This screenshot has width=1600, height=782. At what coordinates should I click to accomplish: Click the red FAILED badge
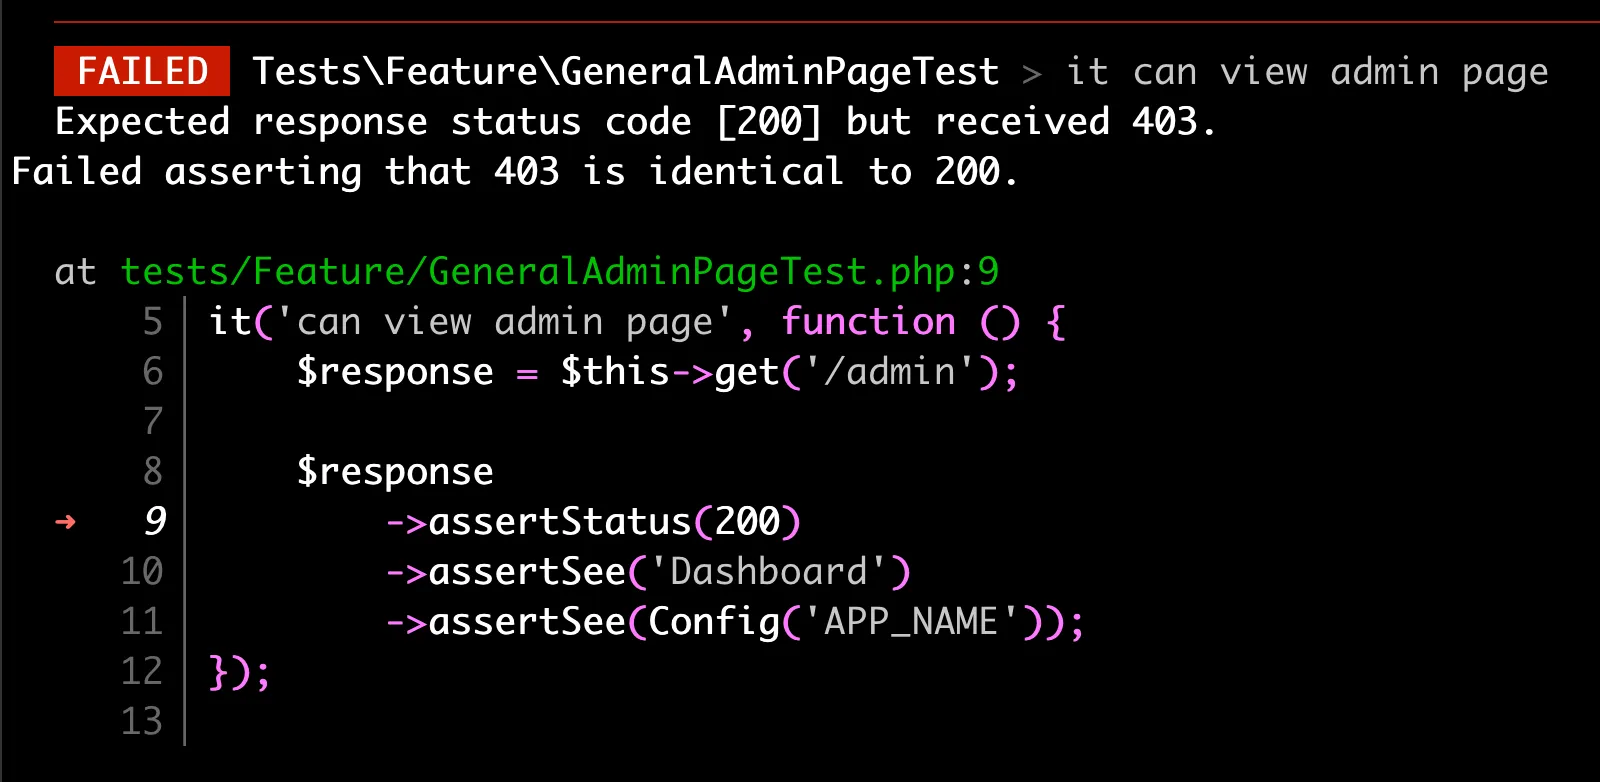click(142, 71)
